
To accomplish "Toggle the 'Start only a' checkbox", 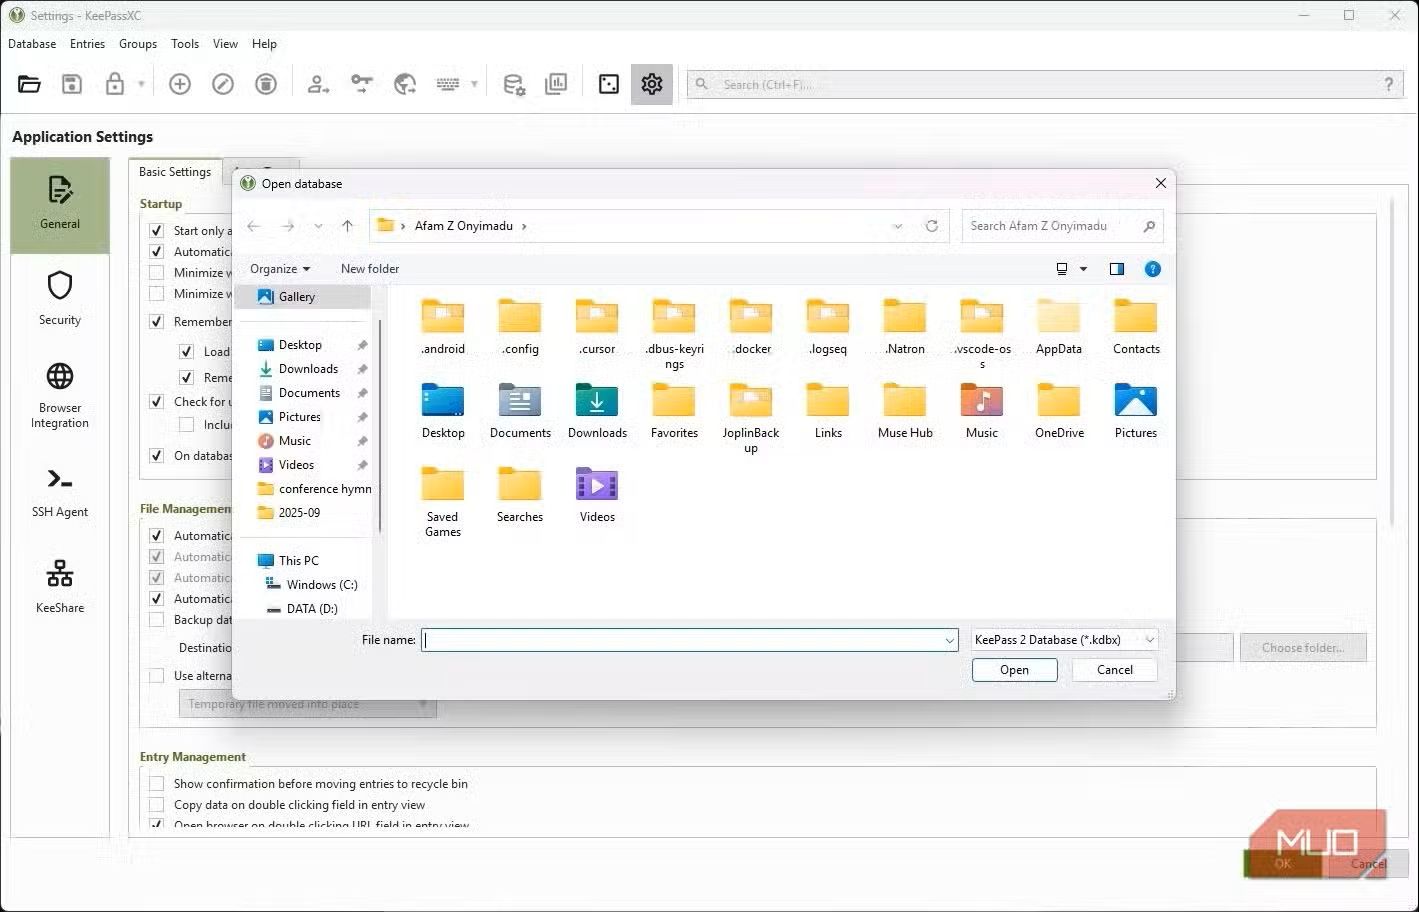I will click(156, 230).
